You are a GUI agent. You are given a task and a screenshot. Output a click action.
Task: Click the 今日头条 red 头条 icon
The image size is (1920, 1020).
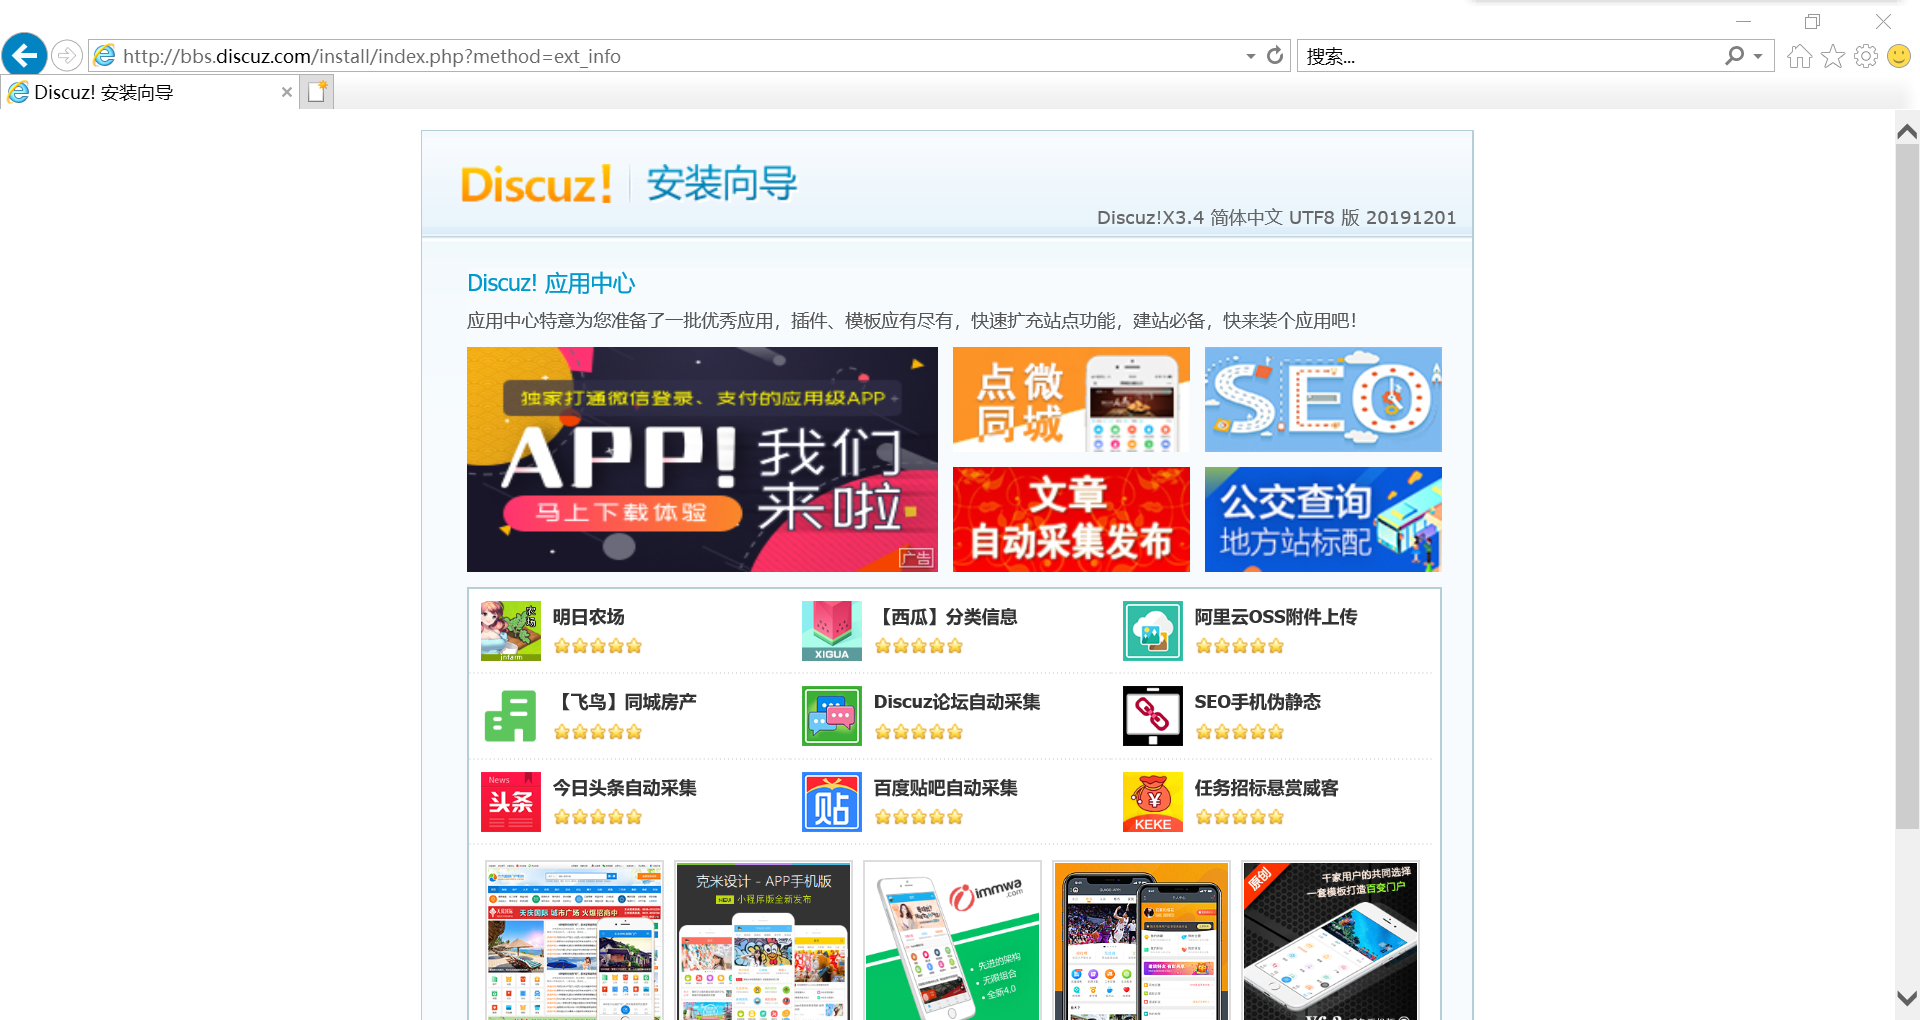coord(511,802)
